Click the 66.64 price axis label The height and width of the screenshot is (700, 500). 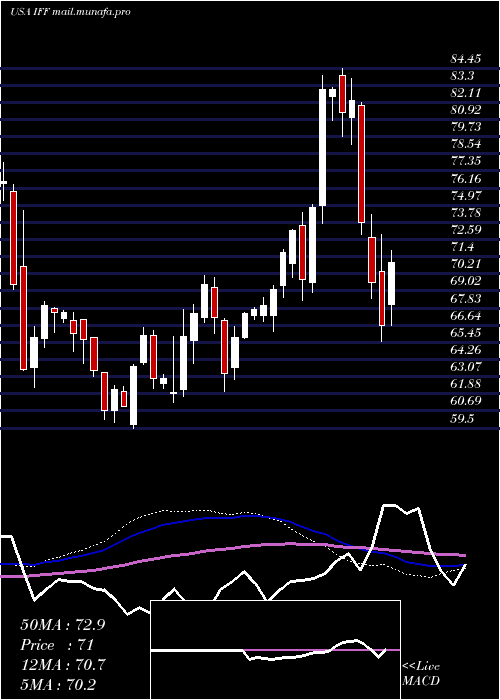click(x=466, y=315)
